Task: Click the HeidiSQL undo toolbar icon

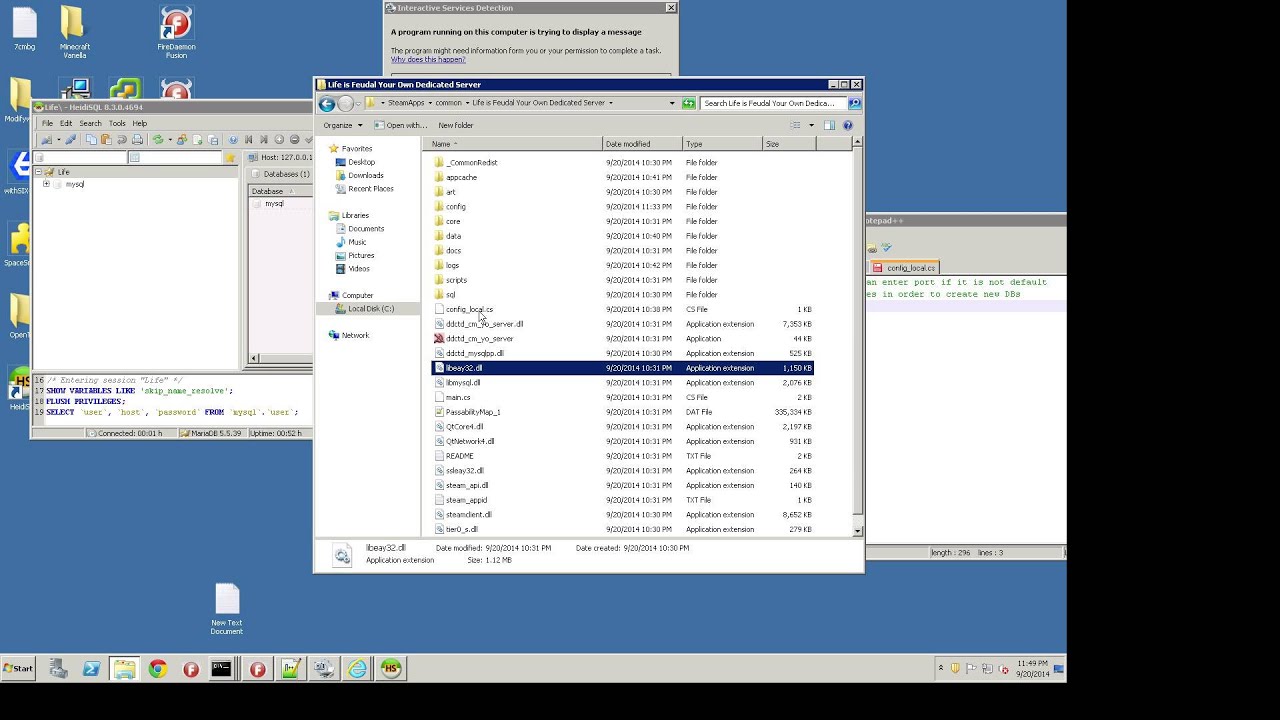Action: pos(122,140)
